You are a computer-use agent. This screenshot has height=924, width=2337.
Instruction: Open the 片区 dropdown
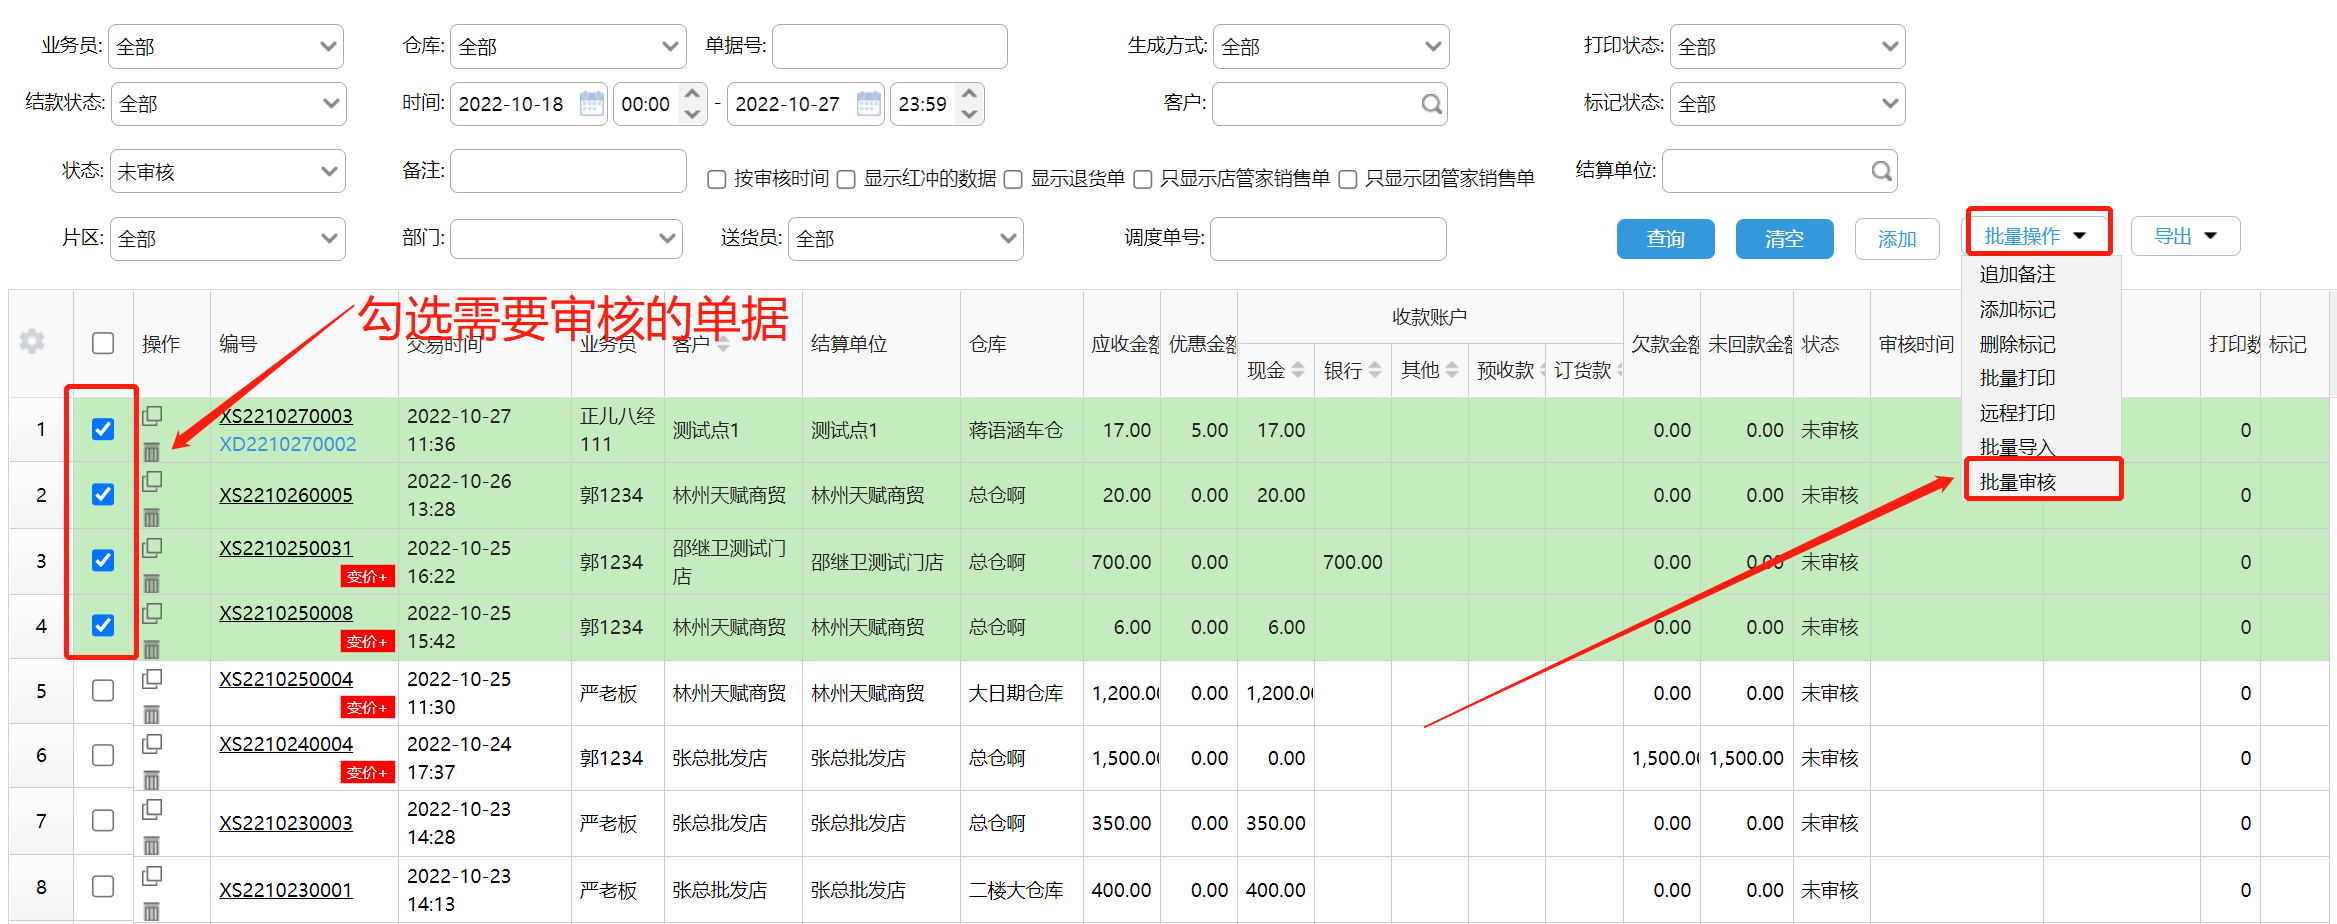click(227, 239)
